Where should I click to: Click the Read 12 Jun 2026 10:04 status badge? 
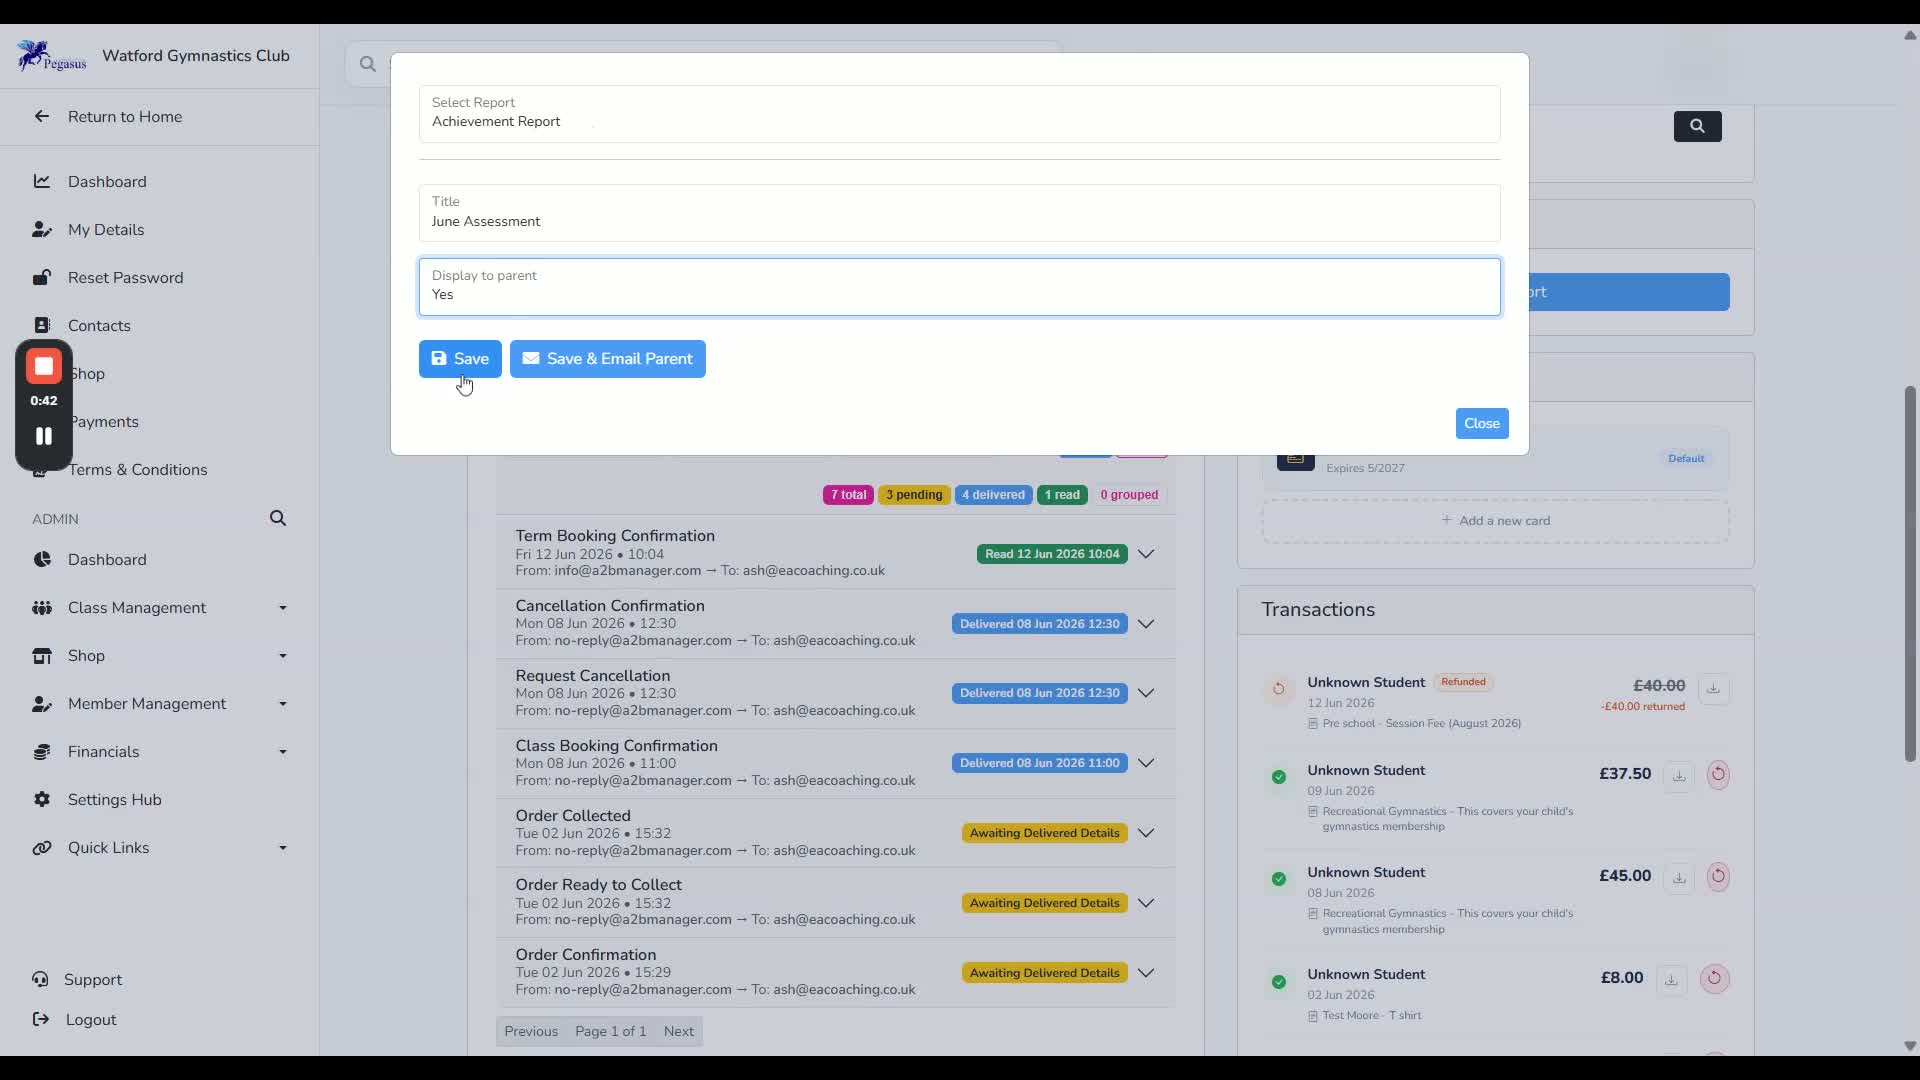1052,554
